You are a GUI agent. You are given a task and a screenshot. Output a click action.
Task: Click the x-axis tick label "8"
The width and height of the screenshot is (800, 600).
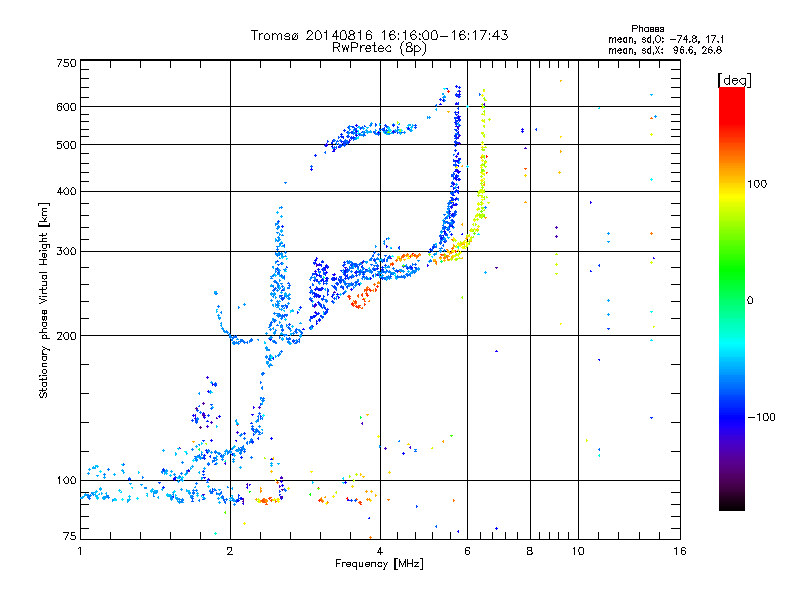click(530, 551)
